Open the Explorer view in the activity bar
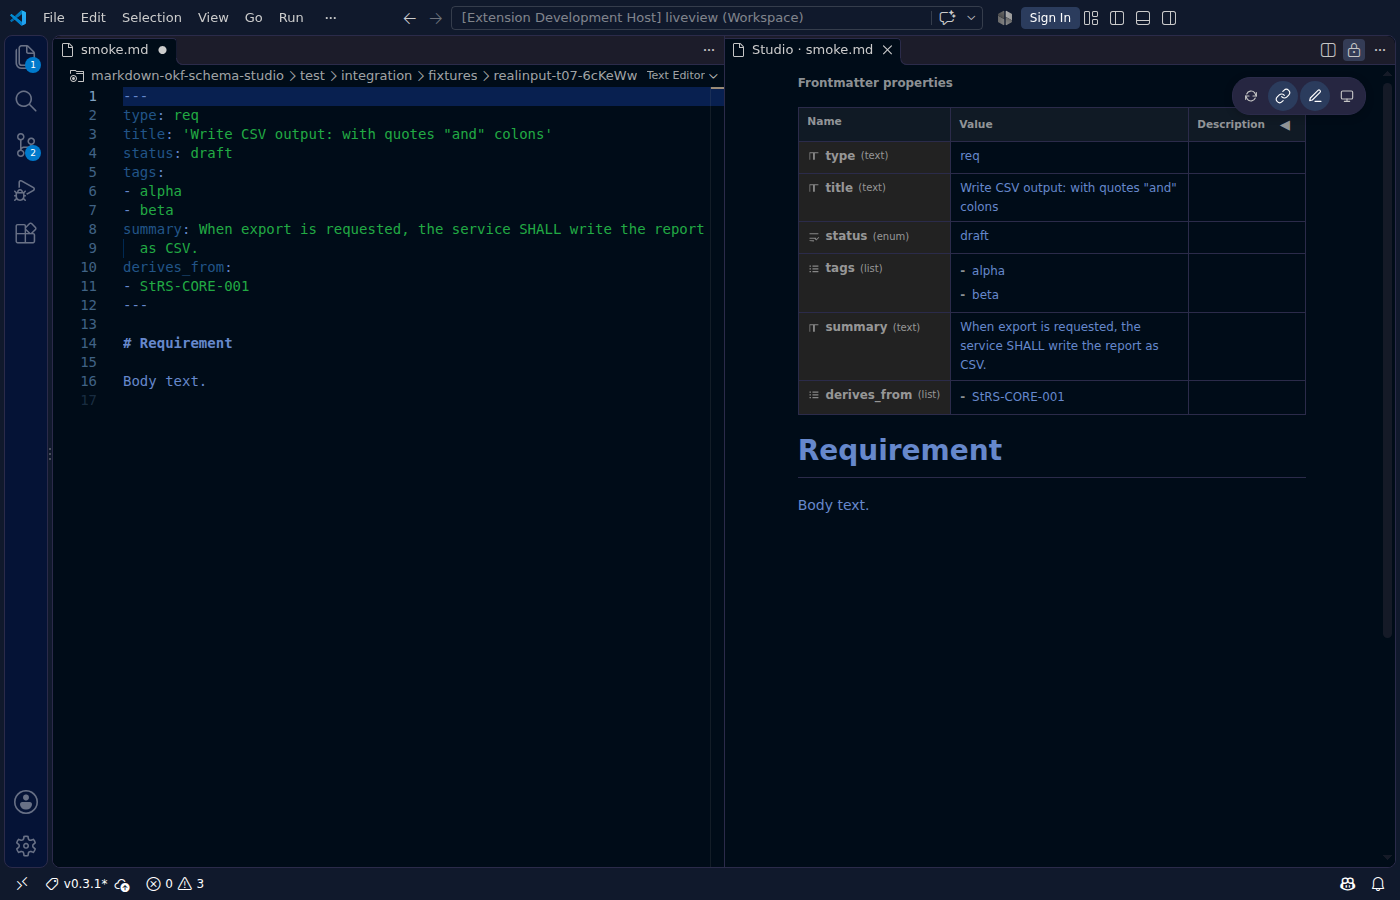Image resolution: width=1400 pixels, height=900 pixels. [26, 57]
